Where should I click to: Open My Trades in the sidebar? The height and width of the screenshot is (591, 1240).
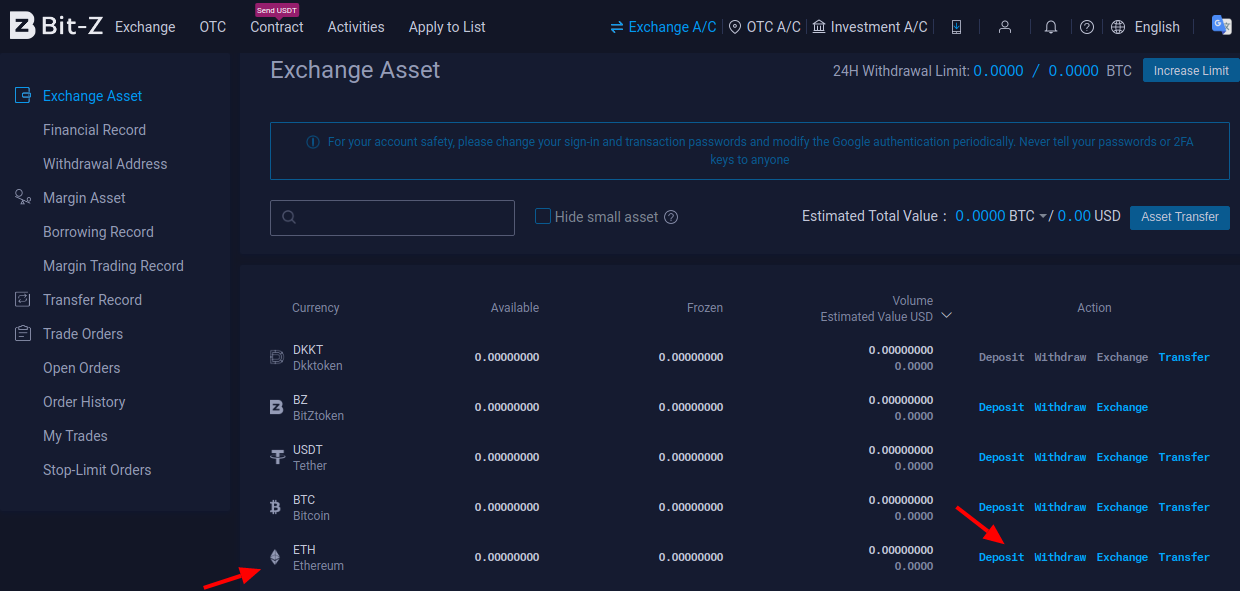point(75,436)
